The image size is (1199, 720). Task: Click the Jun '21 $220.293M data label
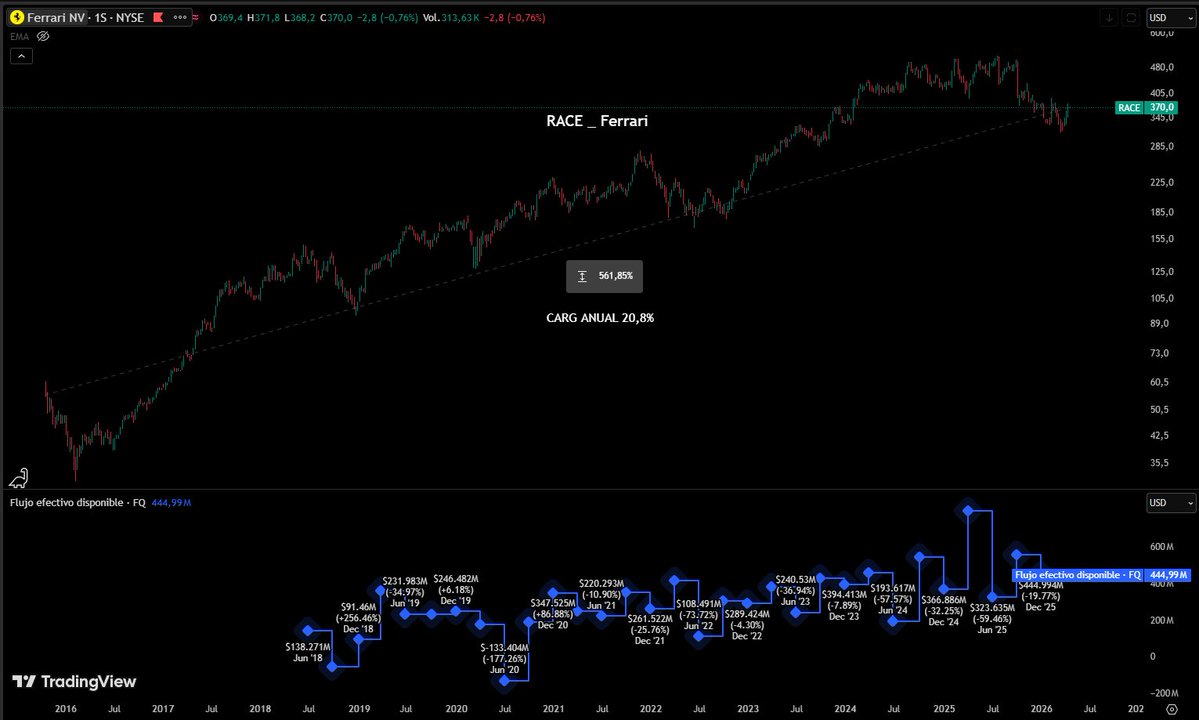601,595
